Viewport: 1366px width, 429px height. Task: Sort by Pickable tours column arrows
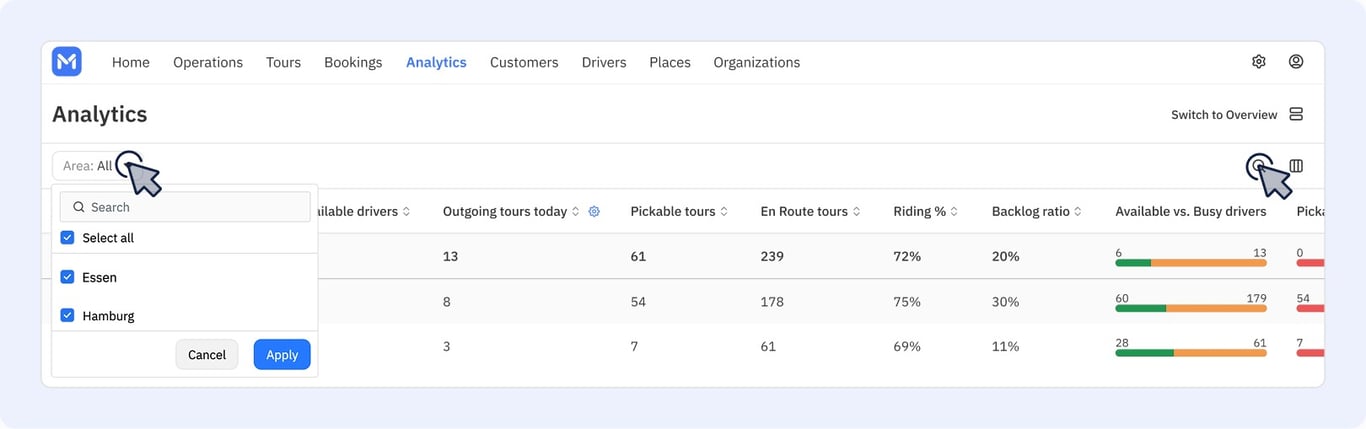coord(724,212)
